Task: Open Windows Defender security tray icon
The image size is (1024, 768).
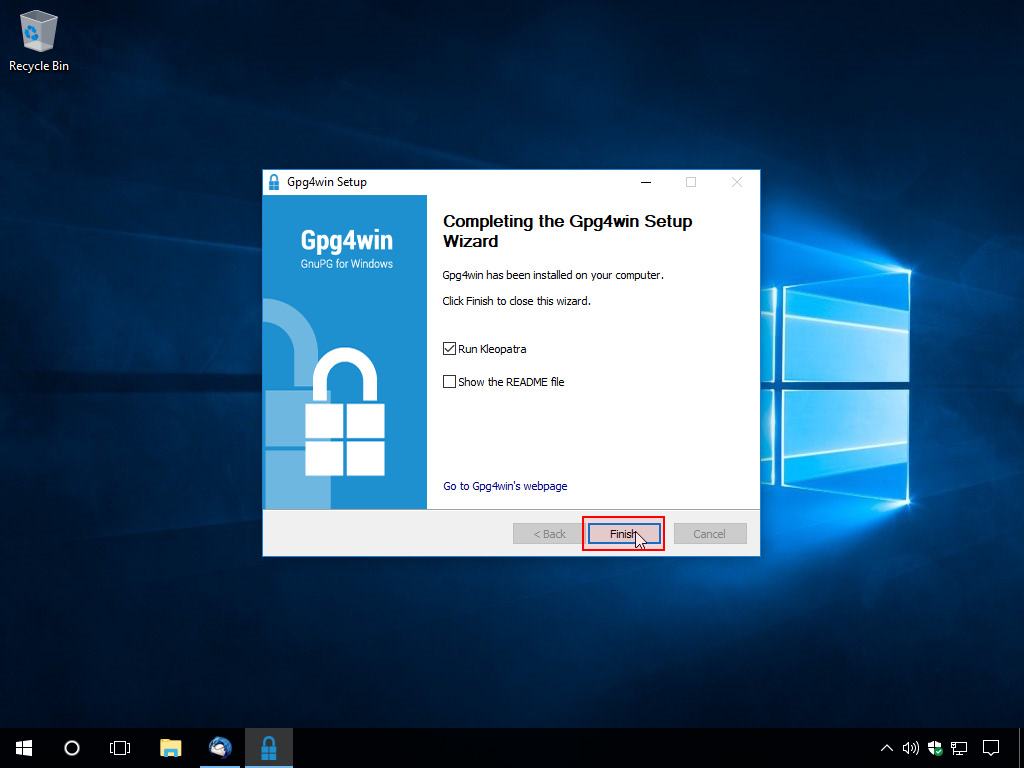Action: click(x=935, y=747)
